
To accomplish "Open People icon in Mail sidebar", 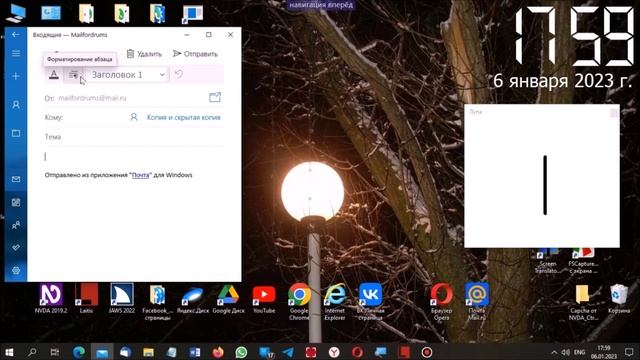I will pyautogui.click(x=16, y=225).
